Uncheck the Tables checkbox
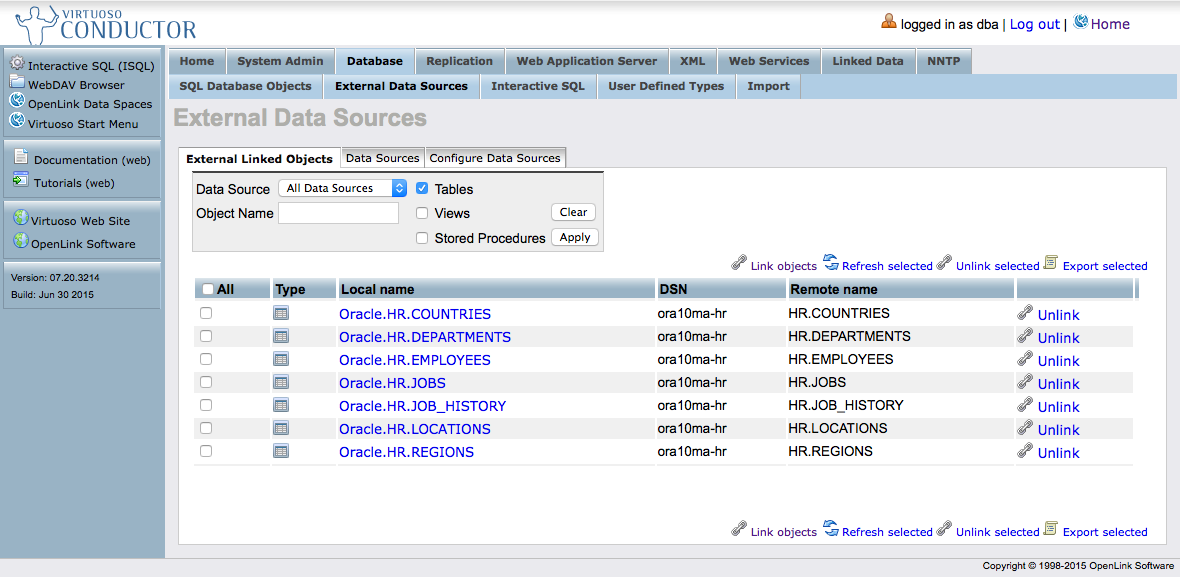This screenshot has width=1180, height=577. [x=422, y=188]
